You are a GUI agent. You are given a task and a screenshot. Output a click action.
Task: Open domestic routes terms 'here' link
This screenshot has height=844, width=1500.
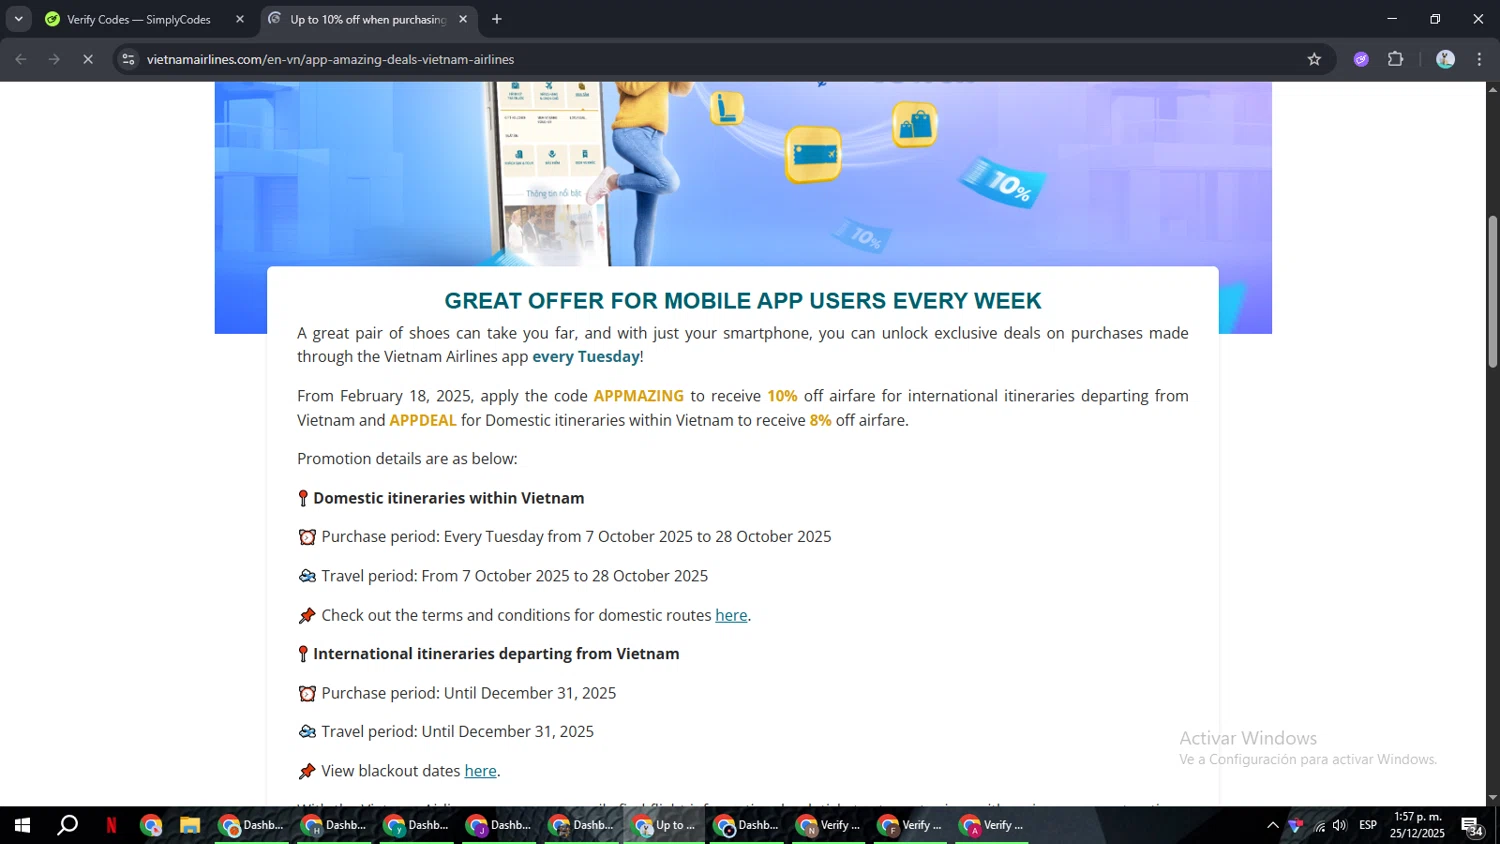tap(731, 615)
